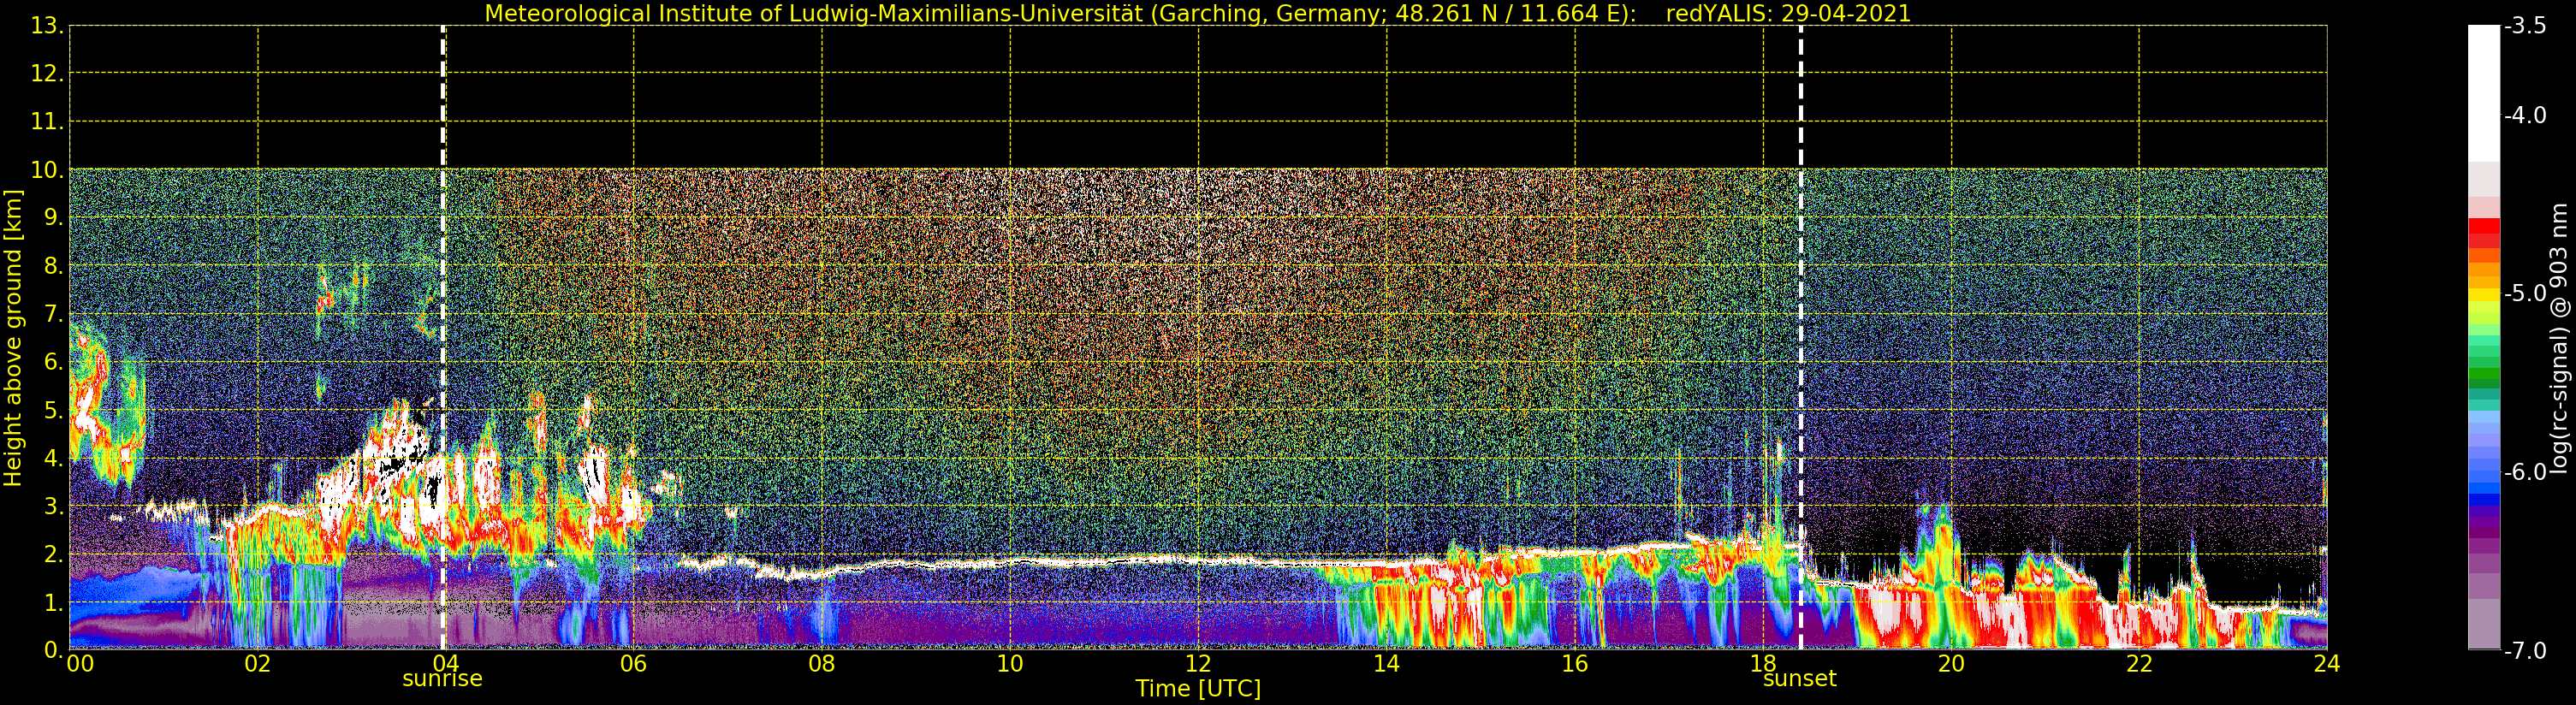Click height axis tick label 9

tap(53, 218)
